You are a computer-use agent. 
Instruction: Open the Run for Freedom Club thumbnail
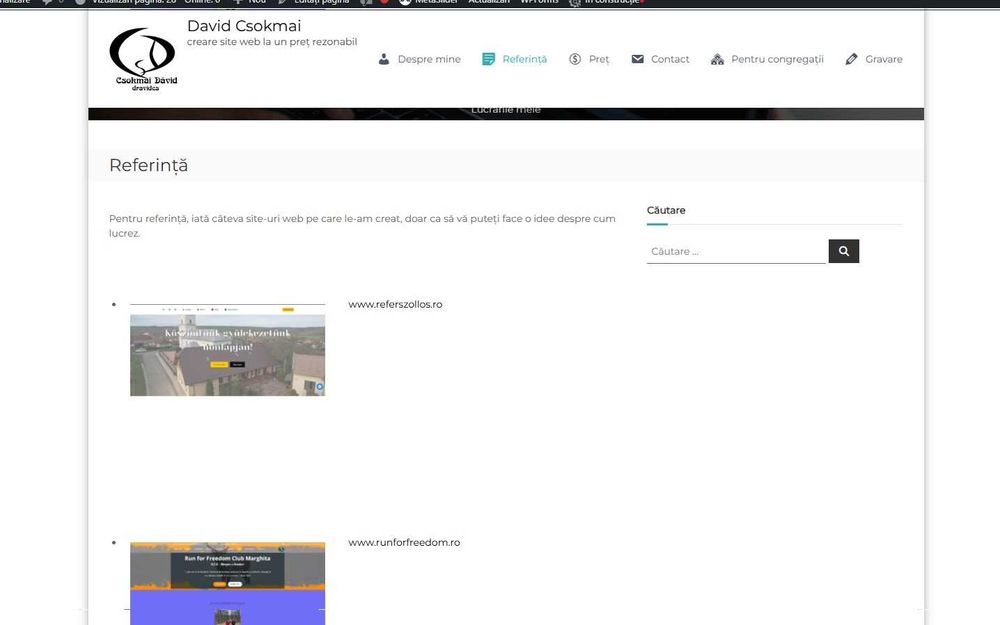click(x=228, y=583)
